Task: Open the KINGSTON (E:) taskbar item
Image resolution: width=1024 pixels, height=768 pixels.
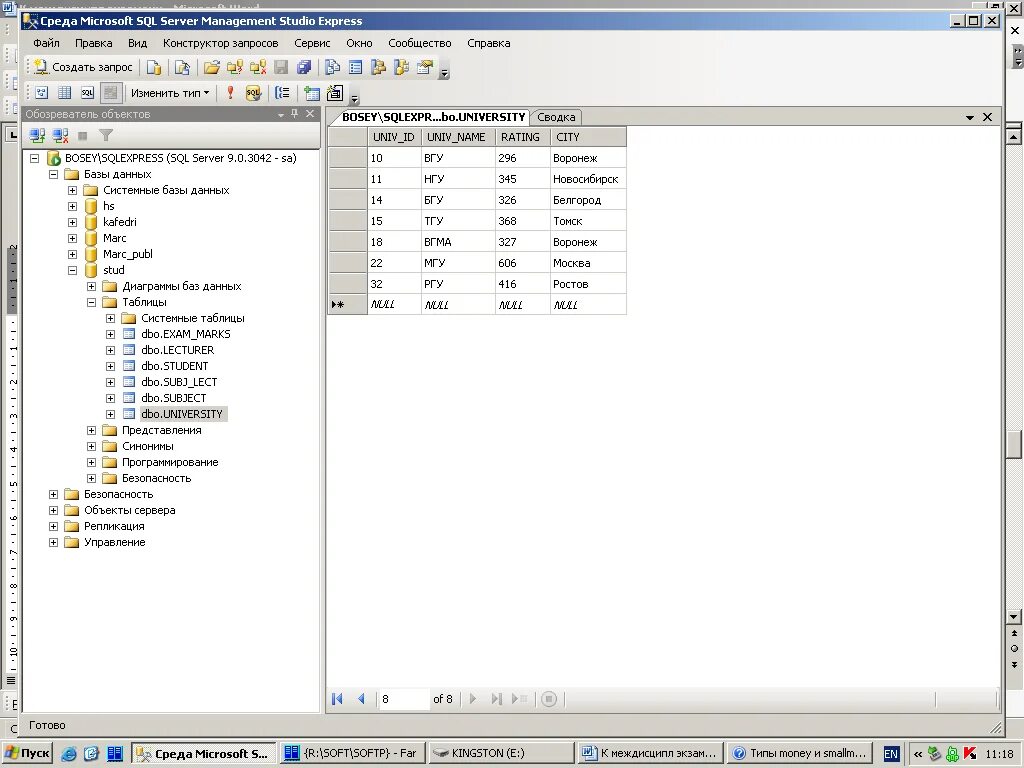Action: [x=502, y=753]
